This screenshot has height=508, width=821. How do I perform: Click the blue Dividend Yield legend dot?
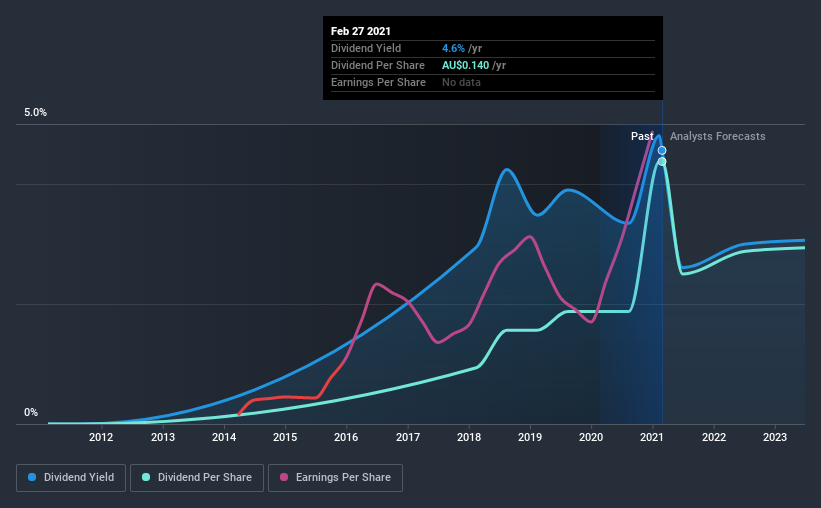point(32,477)
